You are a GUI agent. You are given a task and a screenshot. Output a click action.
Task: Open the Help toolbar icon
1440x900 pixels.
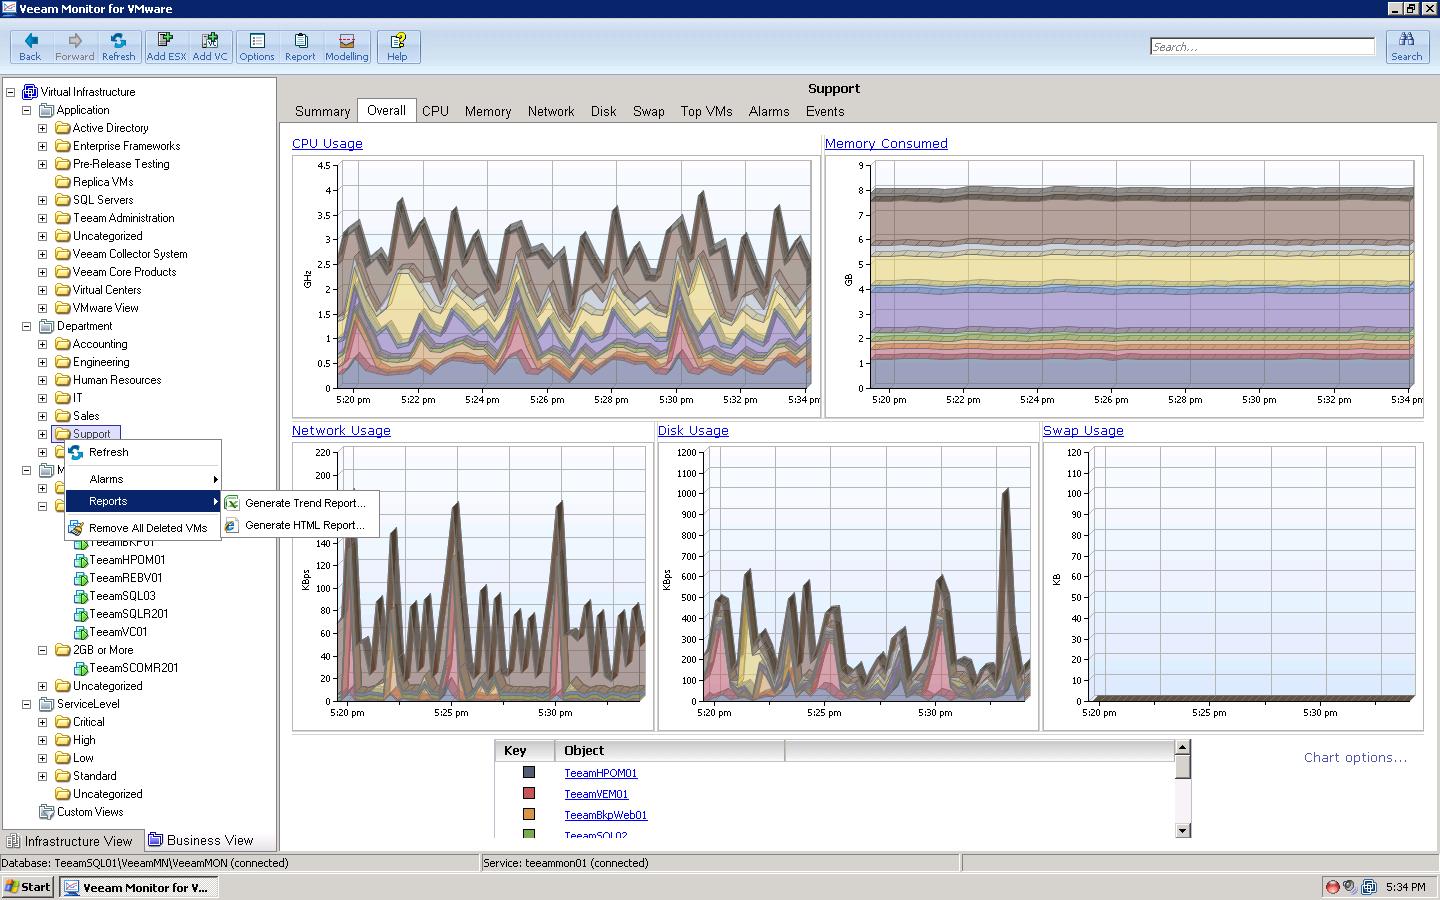click(397, 41)
